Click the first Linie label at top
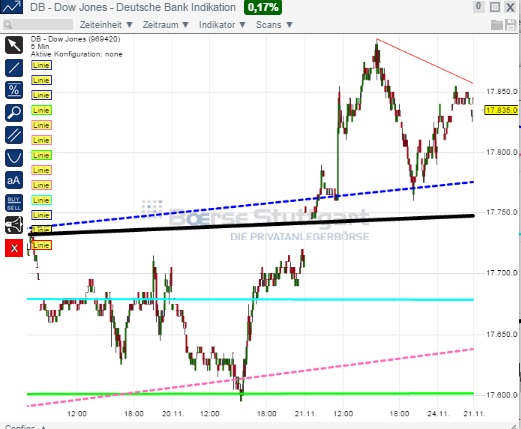Screen dimensions: 521x429 click(x=41, y=65)
